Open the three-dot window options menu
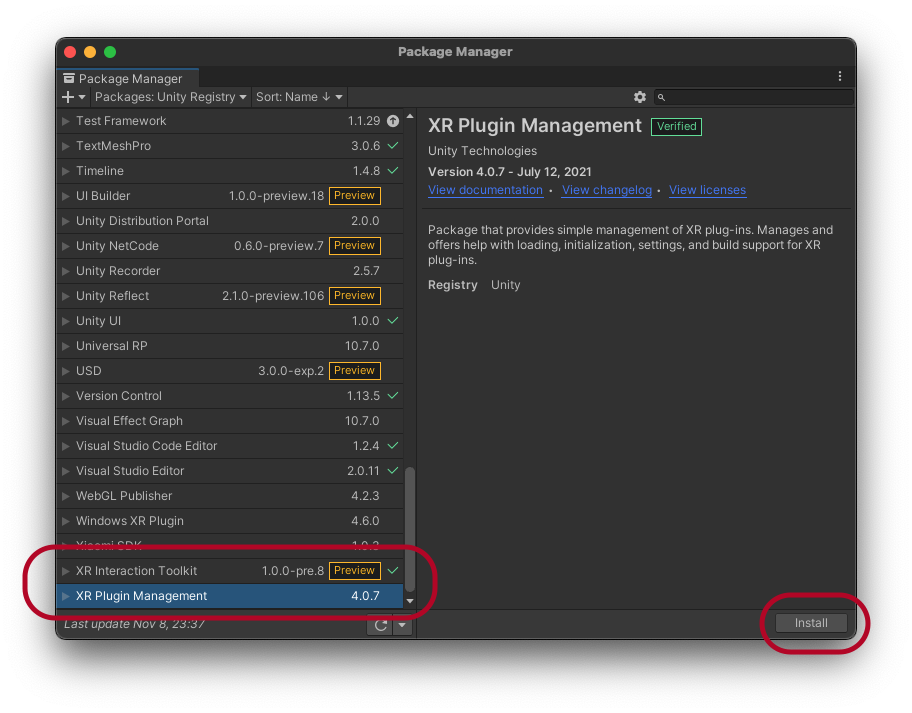The height and width of the screenshot is (713, 912). click(839, 76)
